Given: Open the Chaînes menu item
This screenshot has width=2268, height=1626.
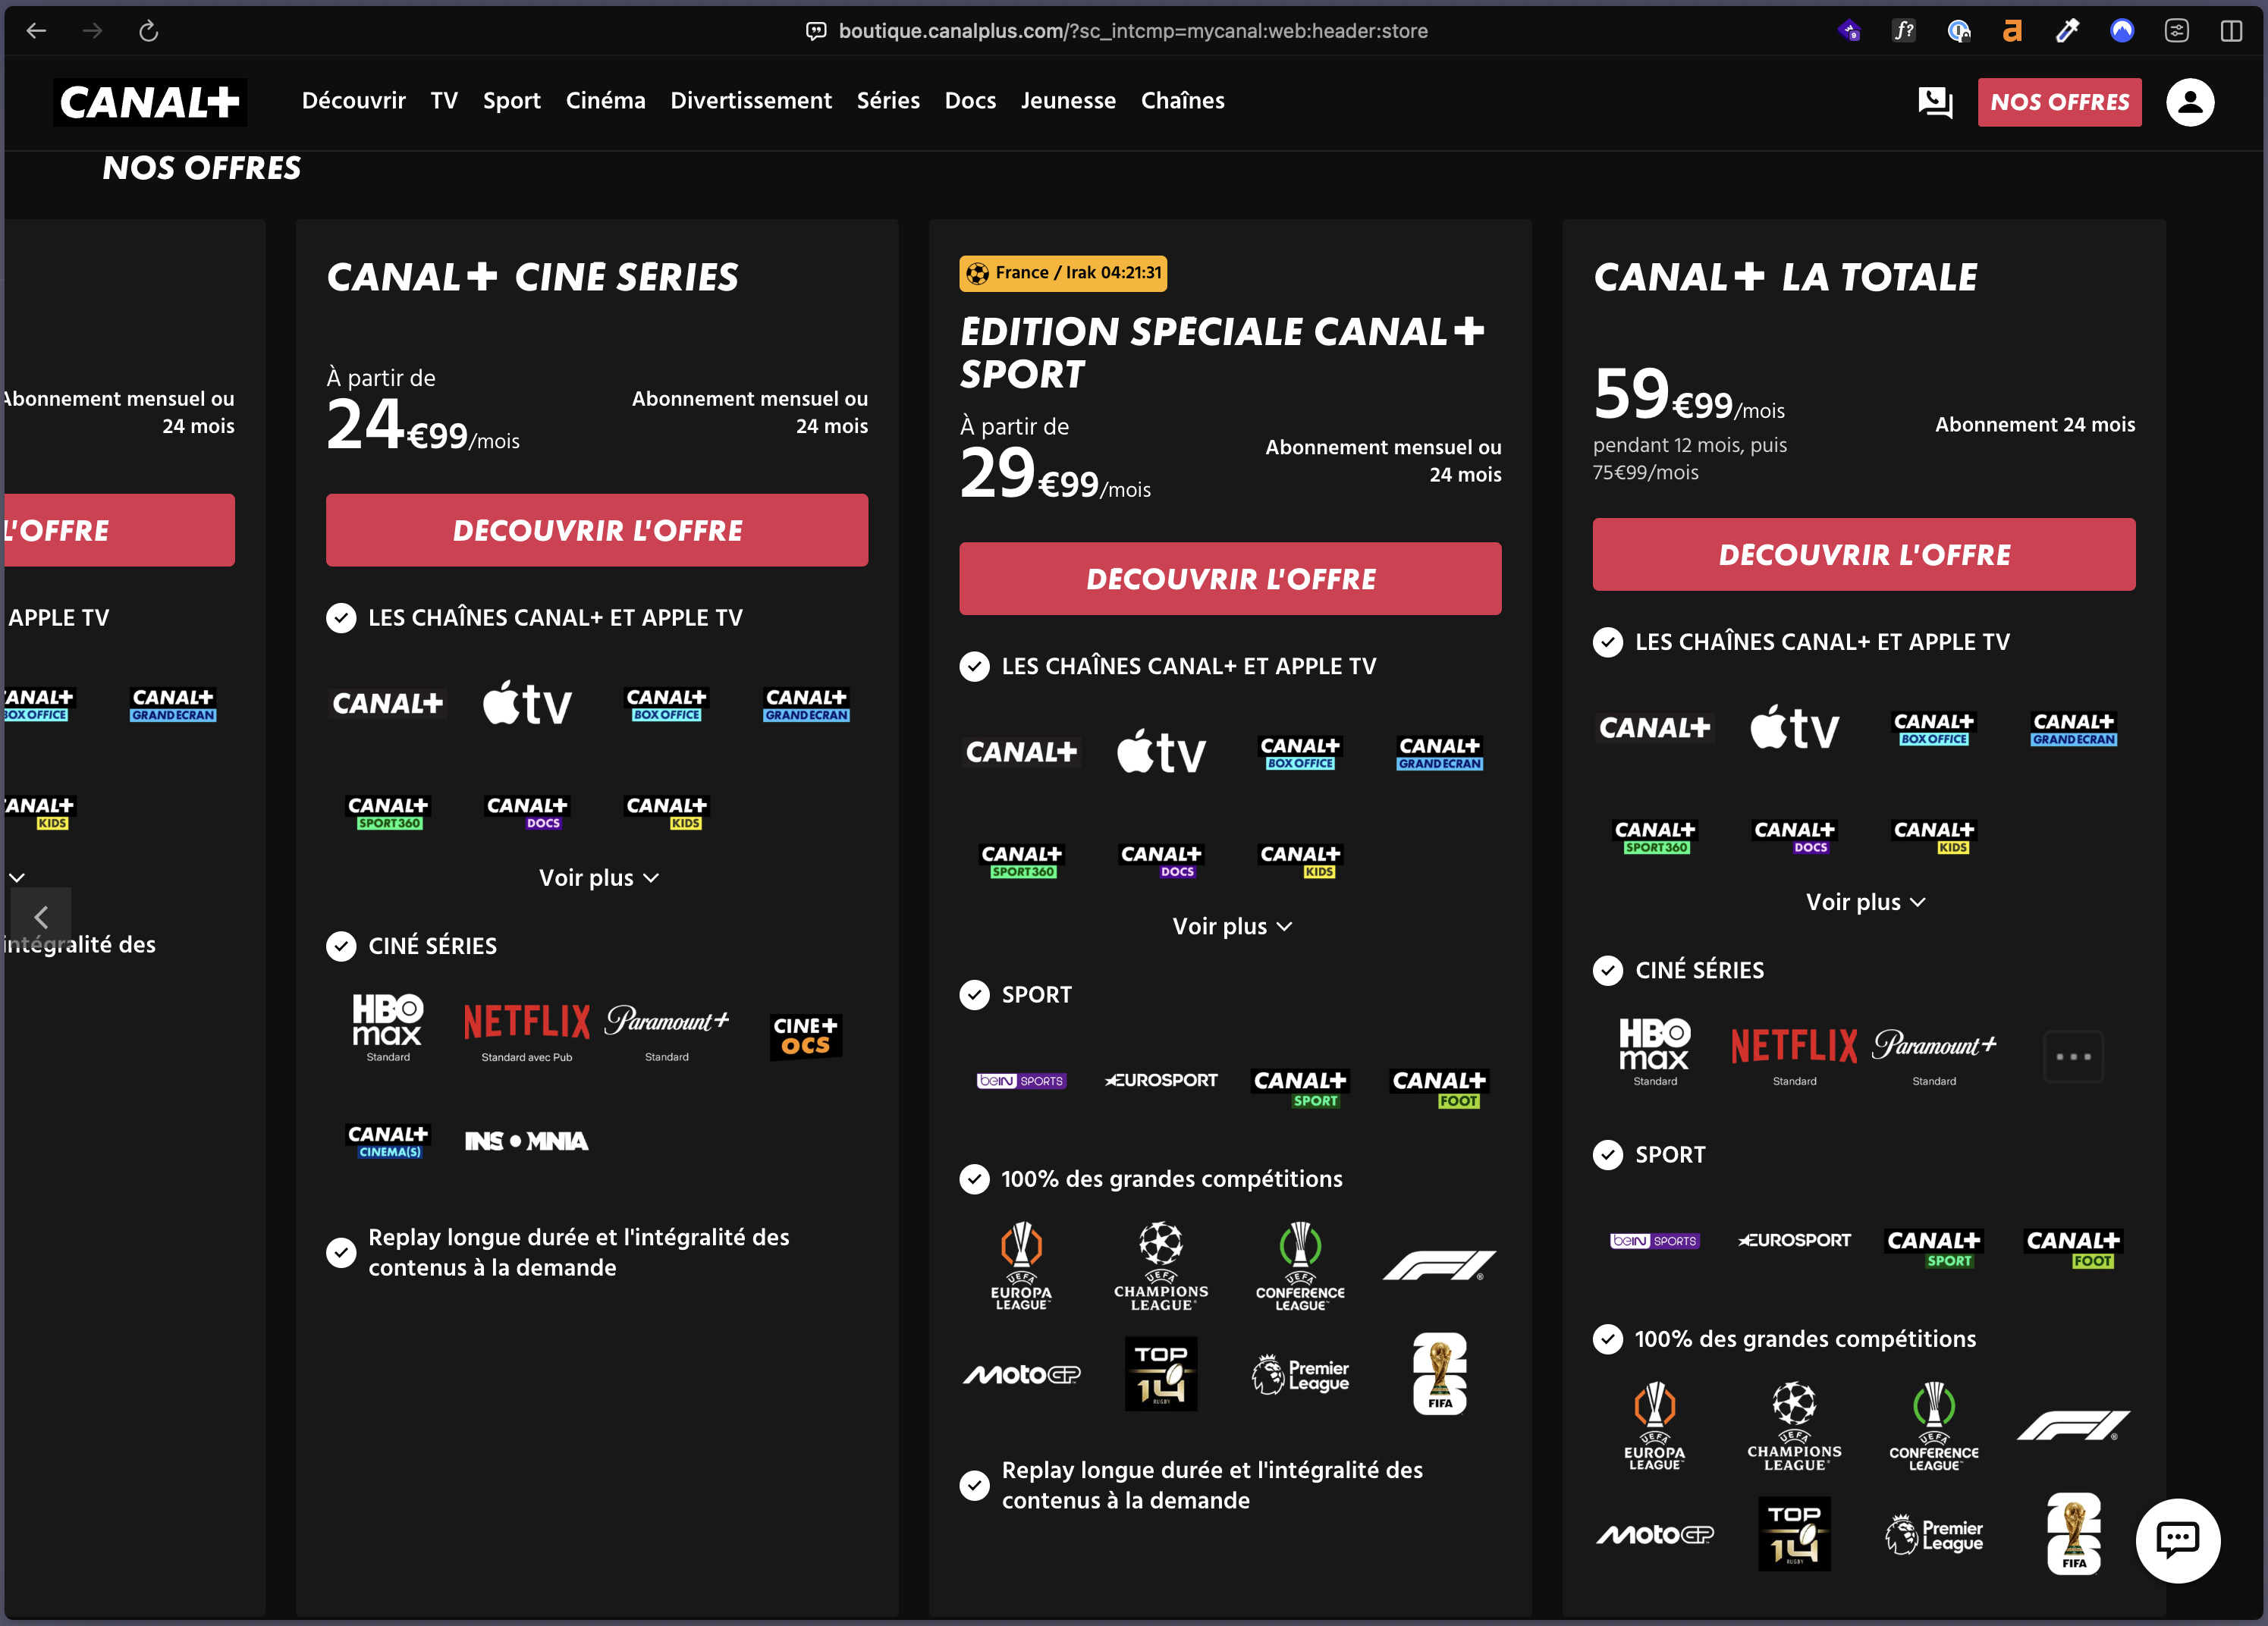Looking at the screenshot, I should [1183, 101].
